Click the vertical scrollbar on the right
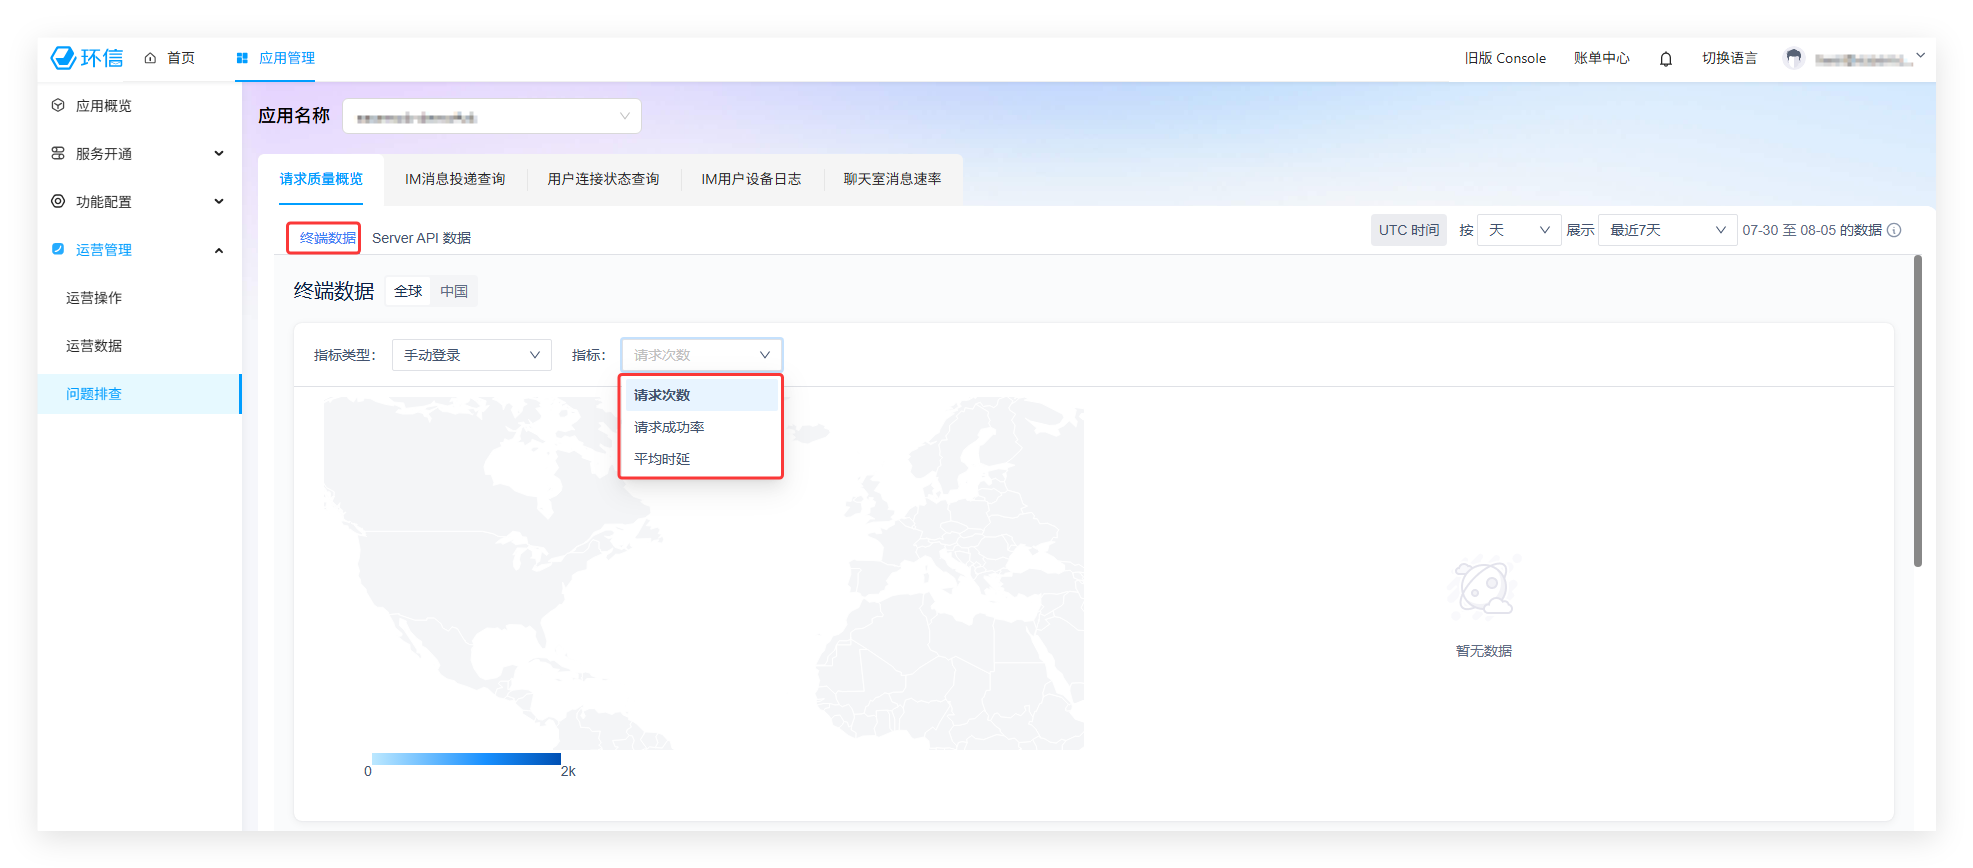The width and height of the screenshot is (1973, 868). [x=1917, y=410]
